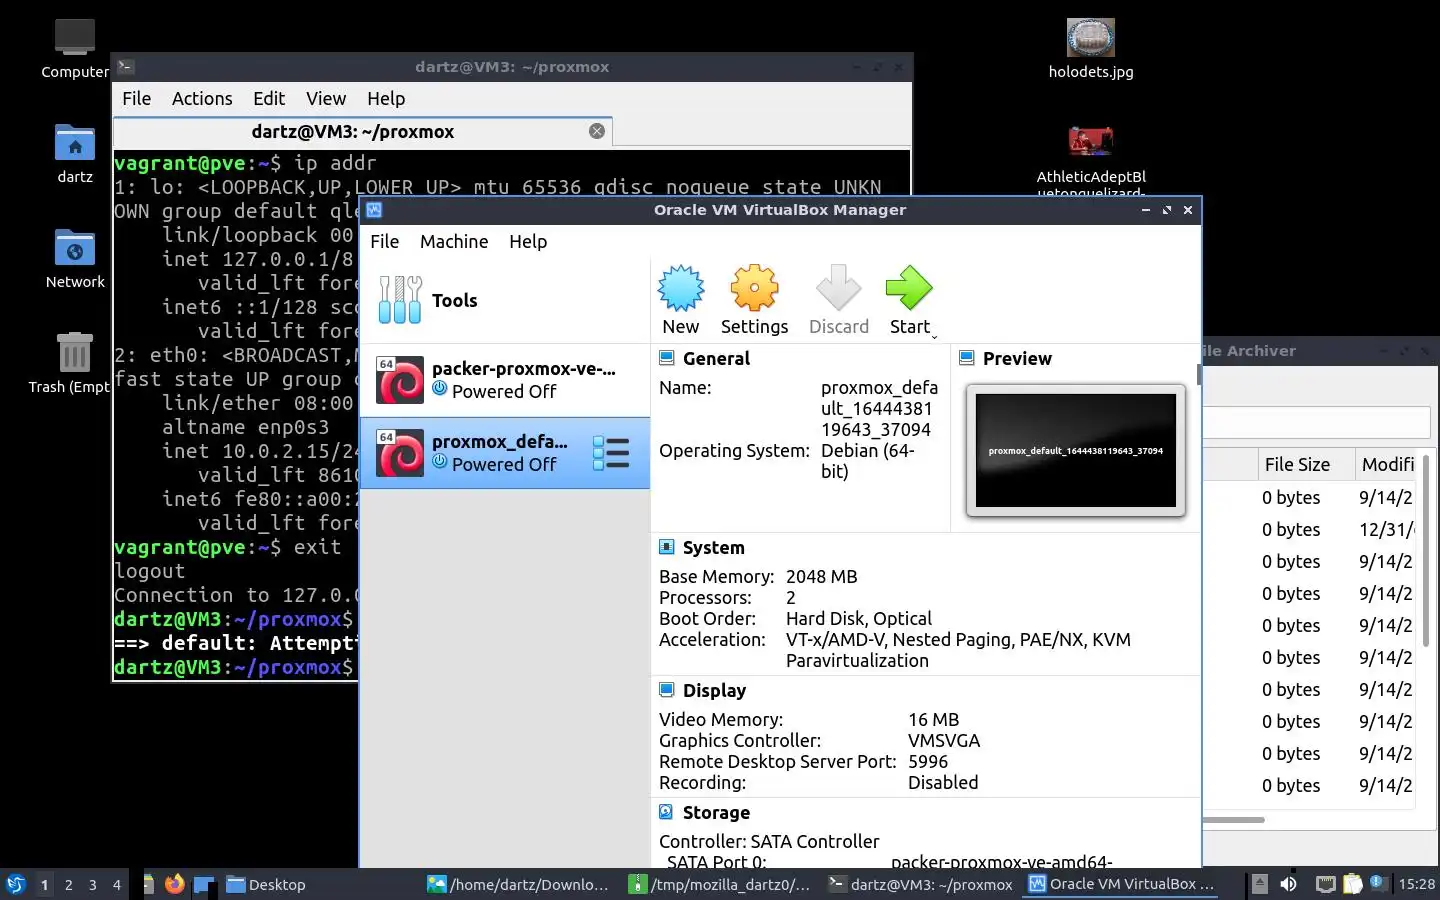Open the VirtualBox Help menu
This screenshot has width=1440, height=900.
(x=528, y=241)
